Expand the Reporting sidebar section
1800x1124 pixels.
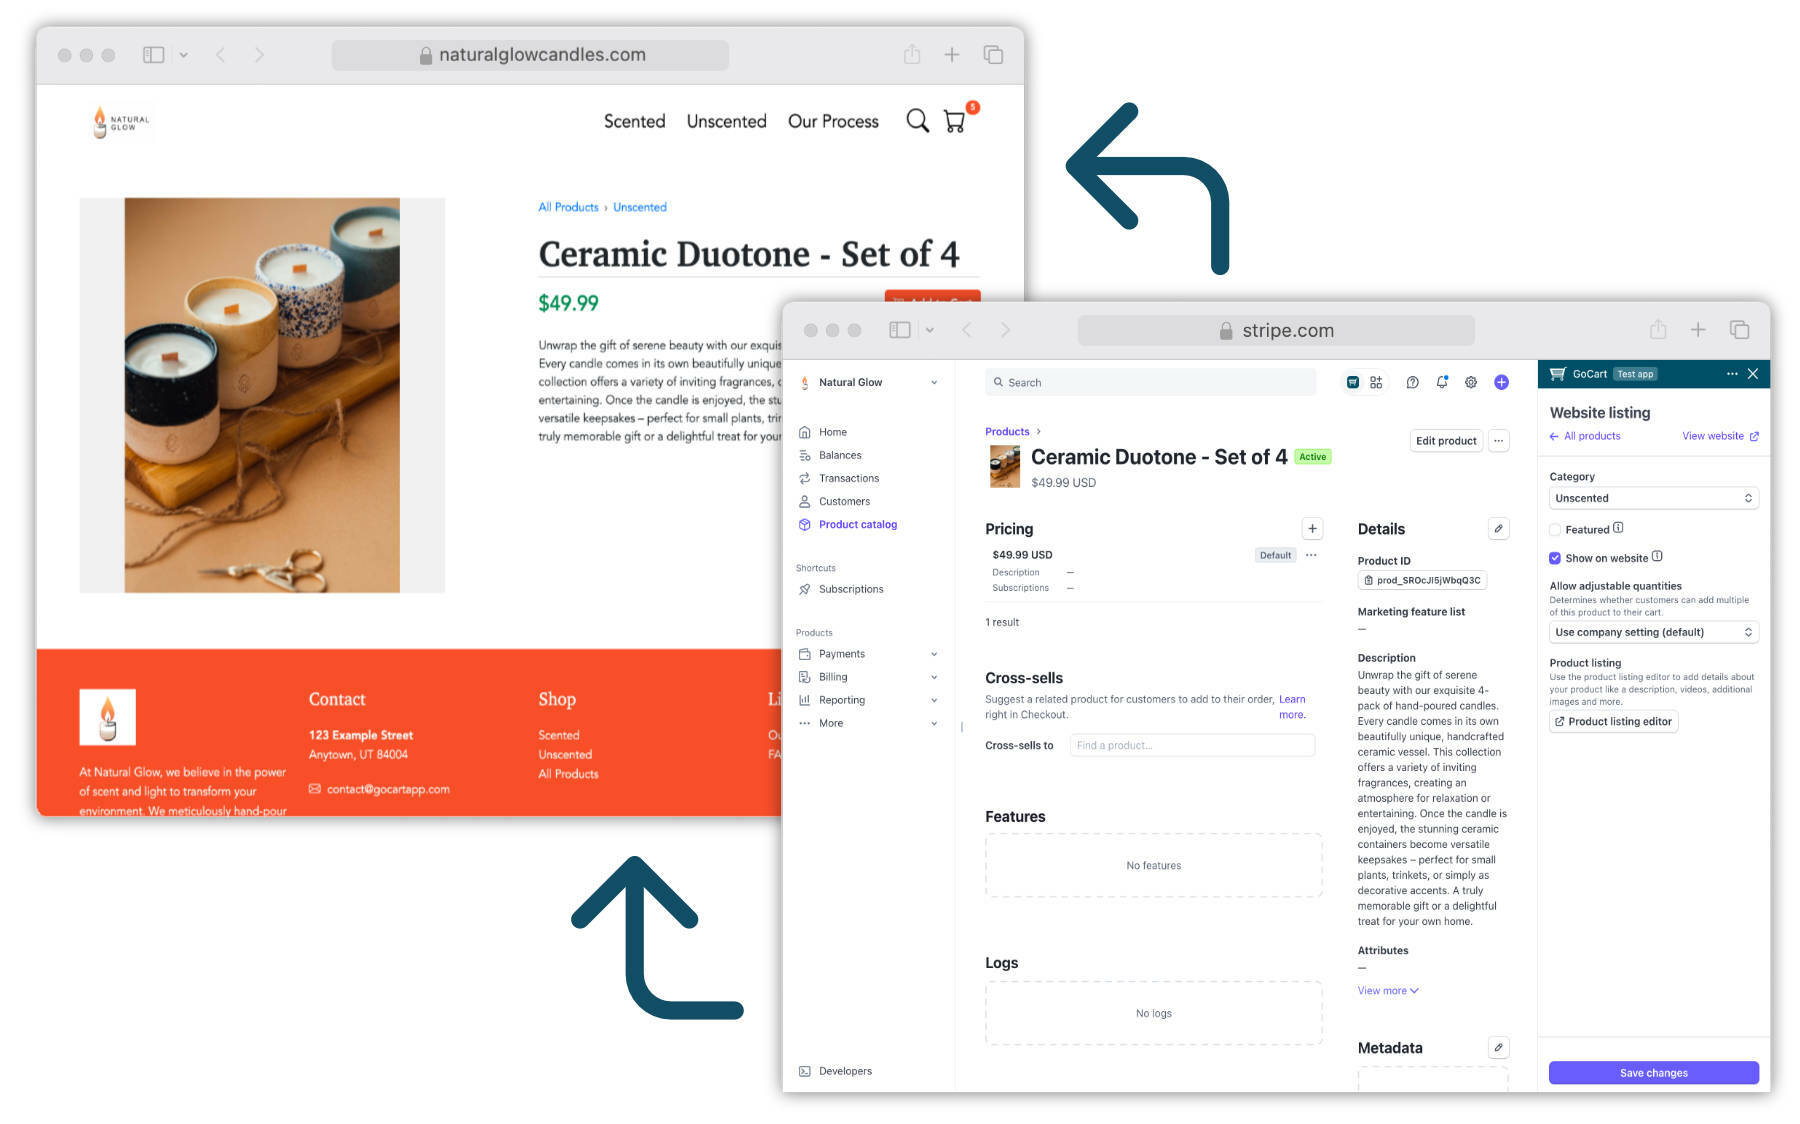842,699
